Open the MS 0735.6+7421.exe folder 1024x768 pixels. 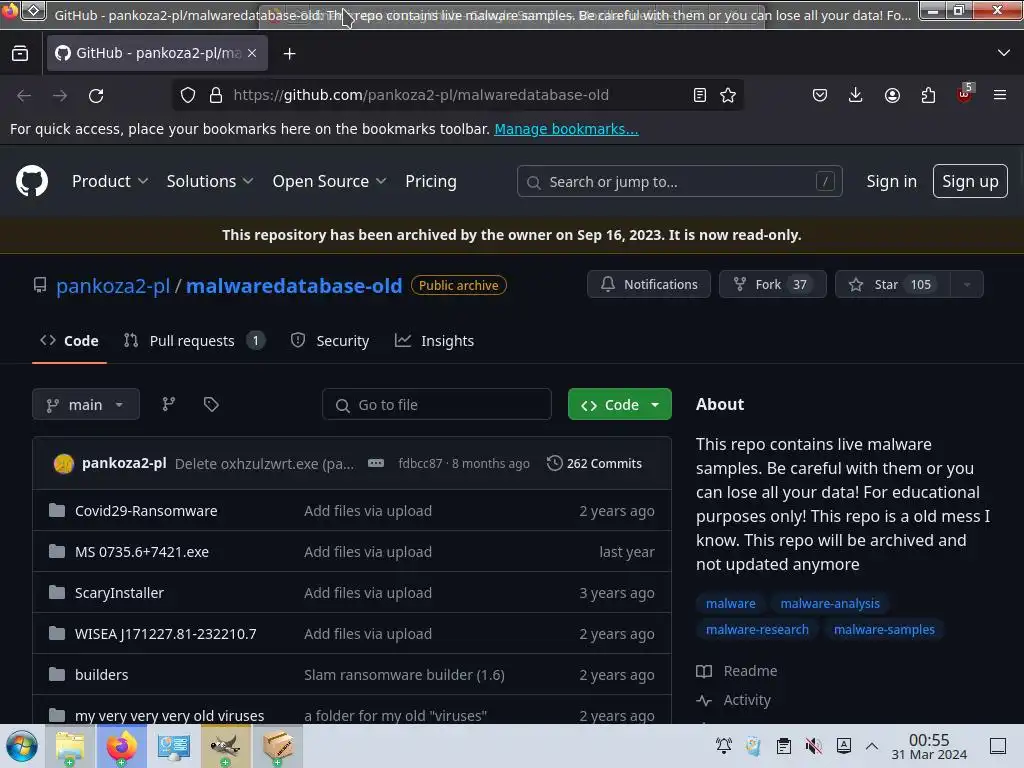(142, 552)
